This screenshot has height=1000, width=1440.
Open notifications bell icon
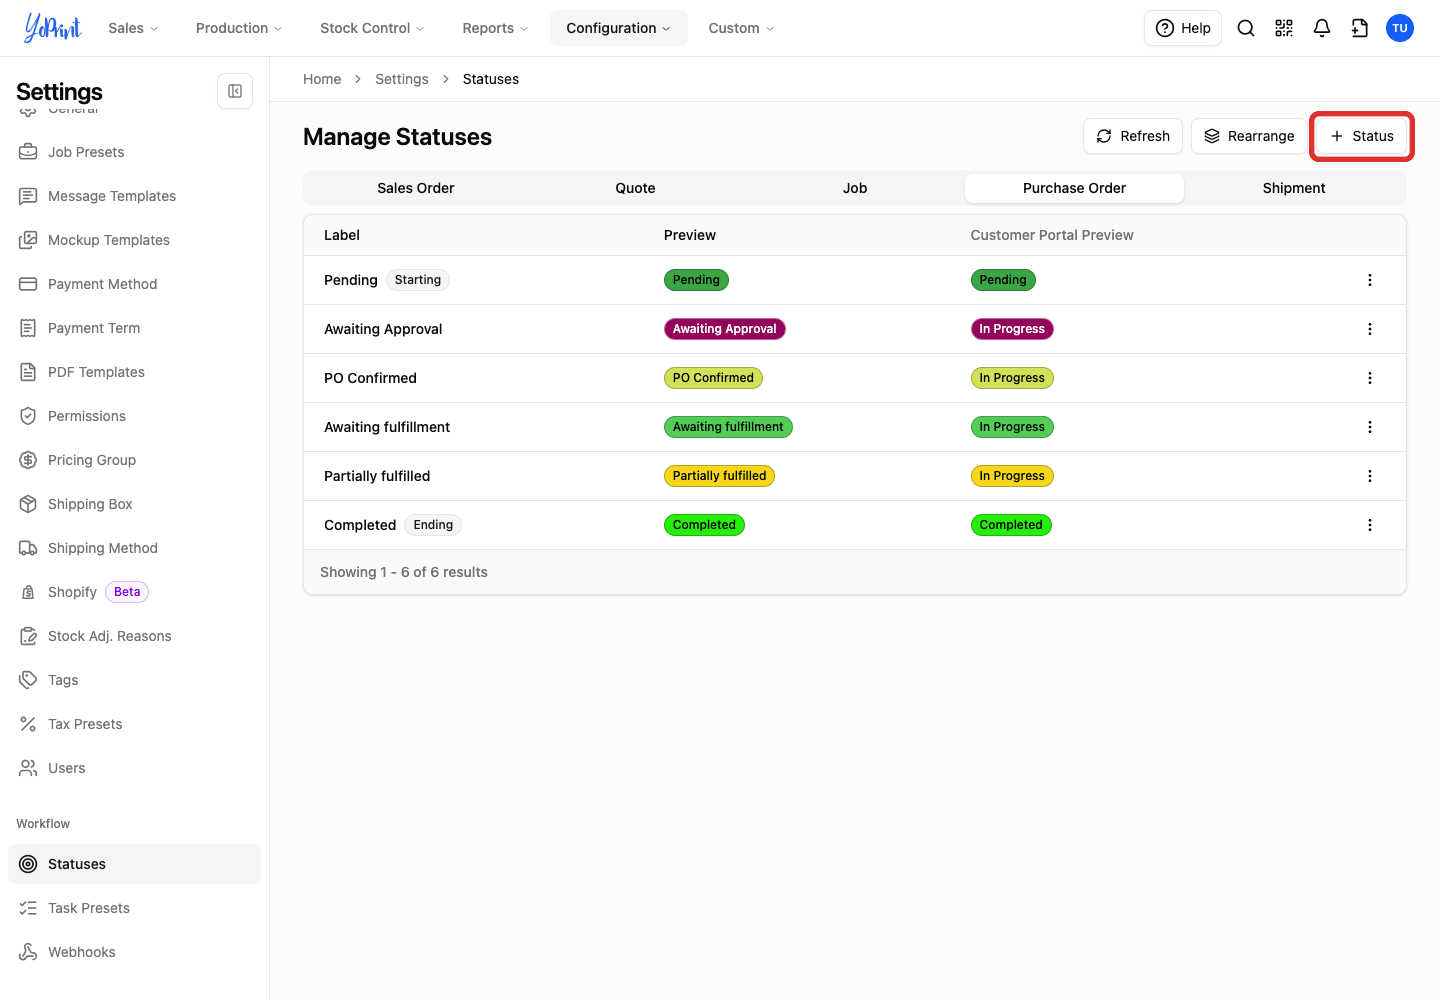1322,28
